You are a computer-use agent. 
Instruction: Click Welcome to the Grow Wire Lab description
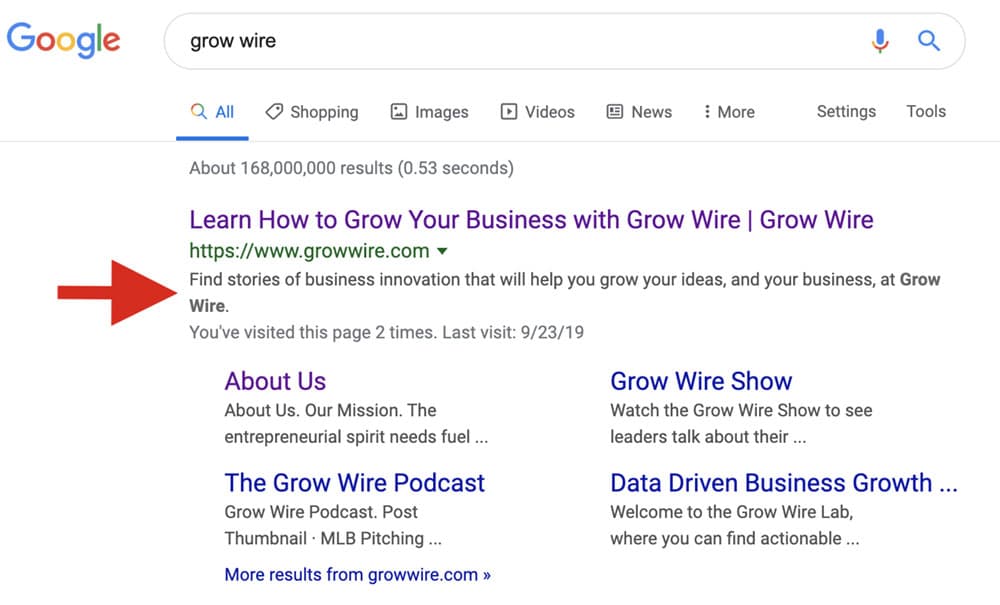pos(735,525)
